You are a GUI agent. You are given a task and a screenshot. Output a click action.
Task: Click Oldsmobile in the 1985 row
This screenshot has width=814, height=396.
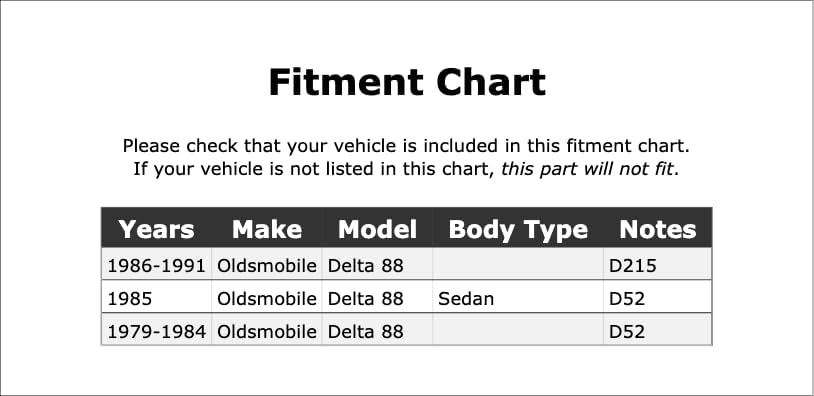point(267,298)
